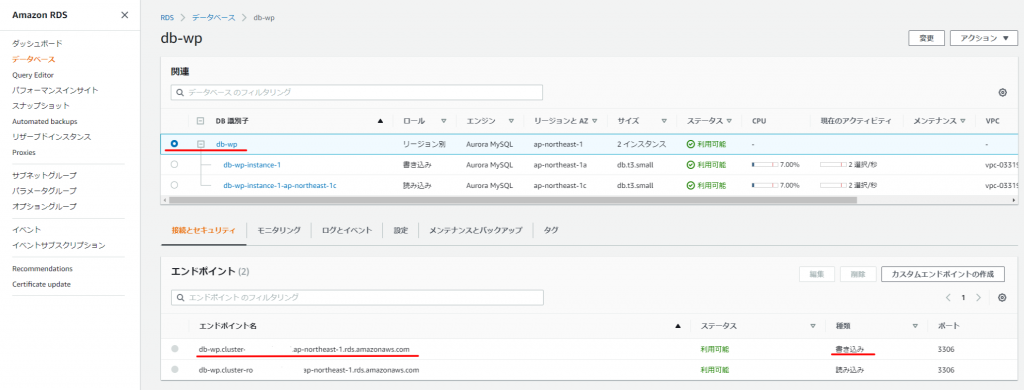The width and height of the screenshot is (1024, 390).
Task: Click the 削除 endpoint button
Action: [858, 274]
